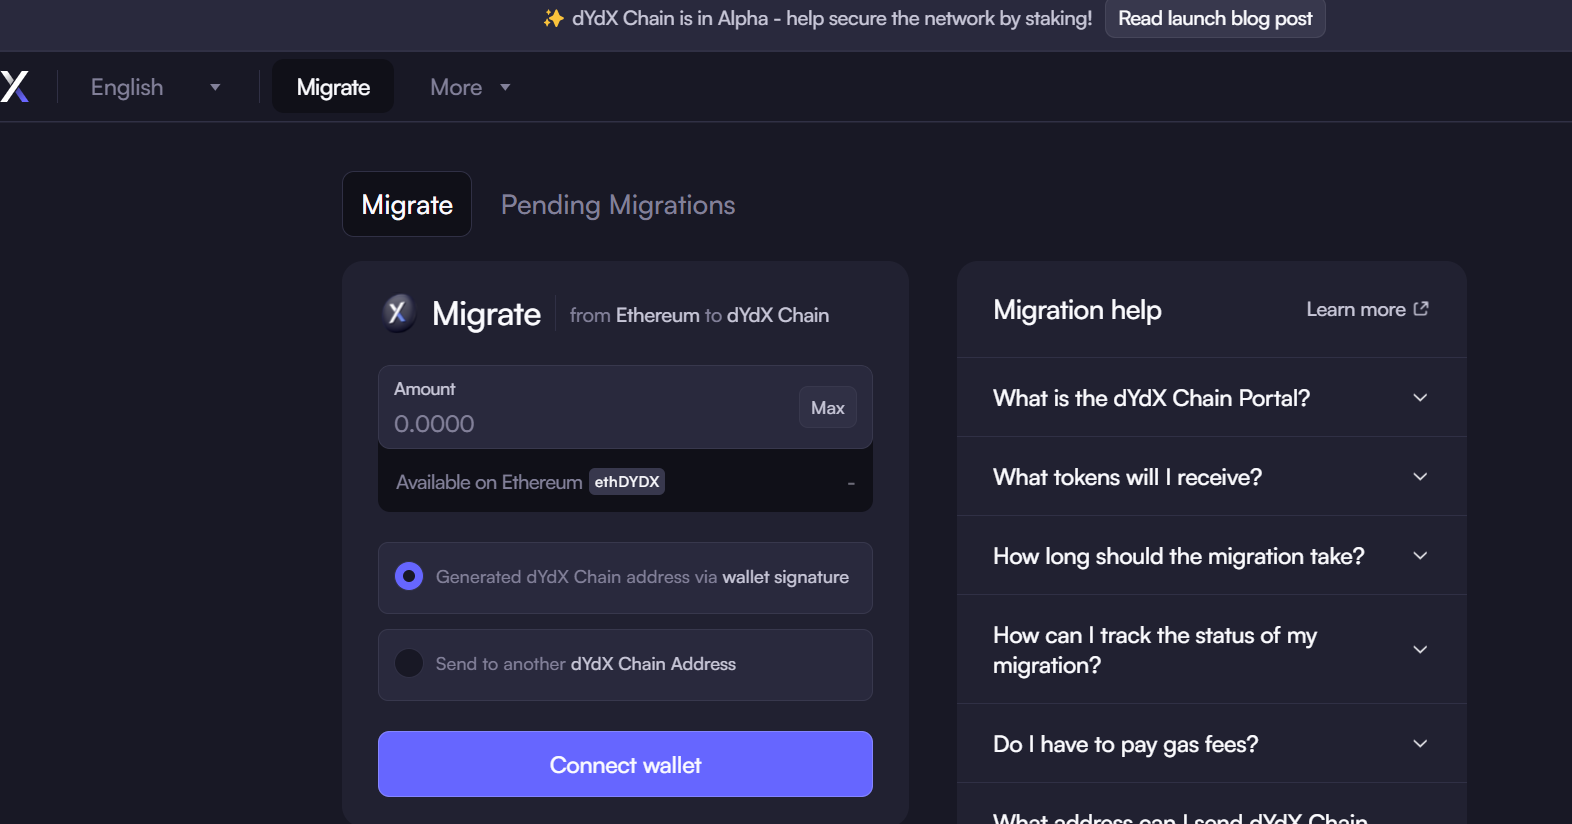Switch to the Pending Migrations tab
Viewport: 1572px width, 824px height.
(x=618, y=205)
